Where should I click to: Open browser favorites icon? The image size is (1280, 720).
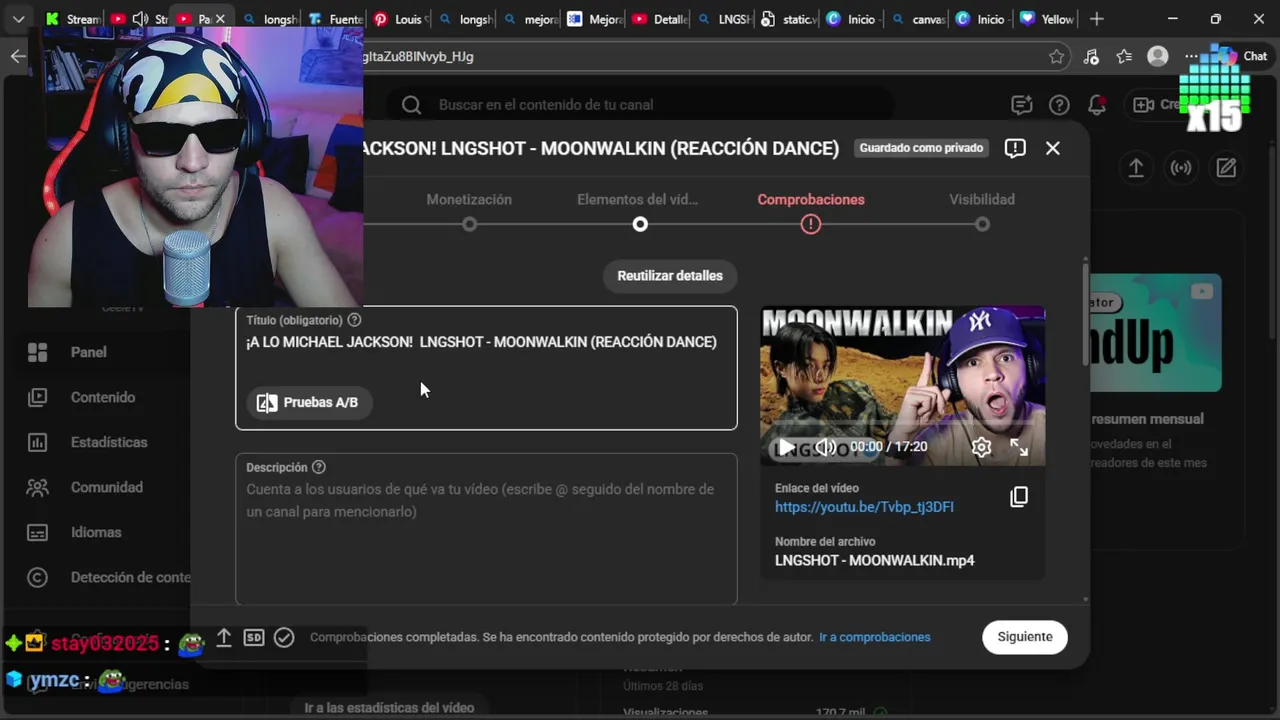point(1124,57)
